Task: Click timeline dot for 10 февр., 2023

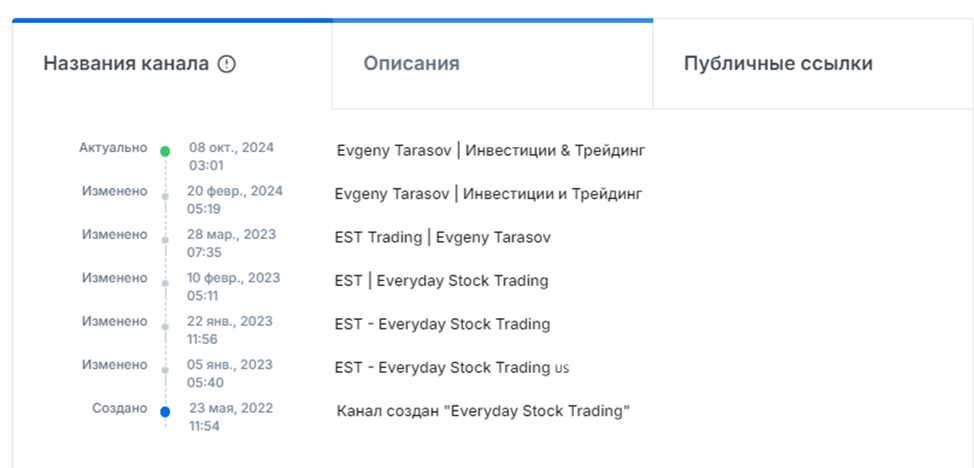Action: [x=165, y=282]
